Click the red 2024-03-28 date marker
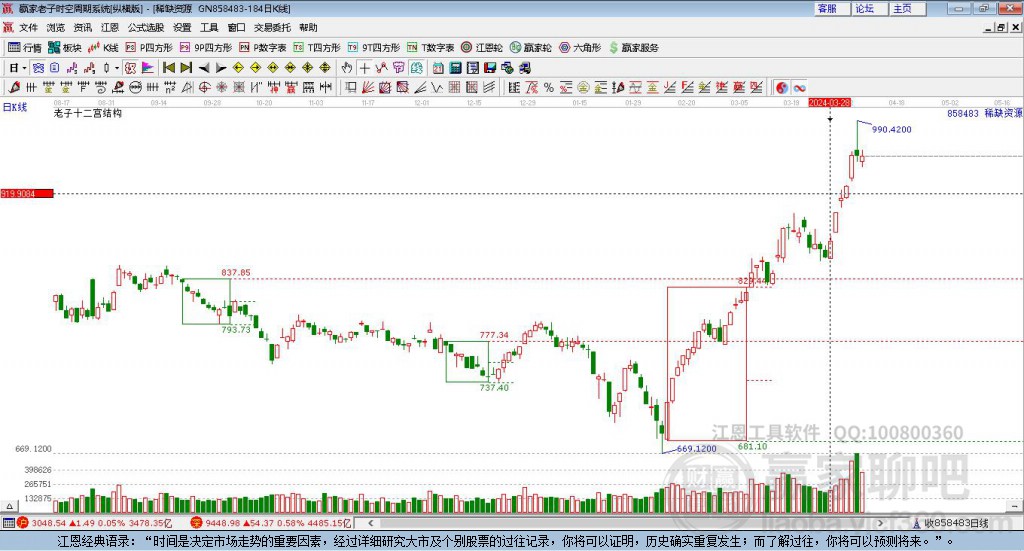 pyautogui.click(x=829, y=102)
